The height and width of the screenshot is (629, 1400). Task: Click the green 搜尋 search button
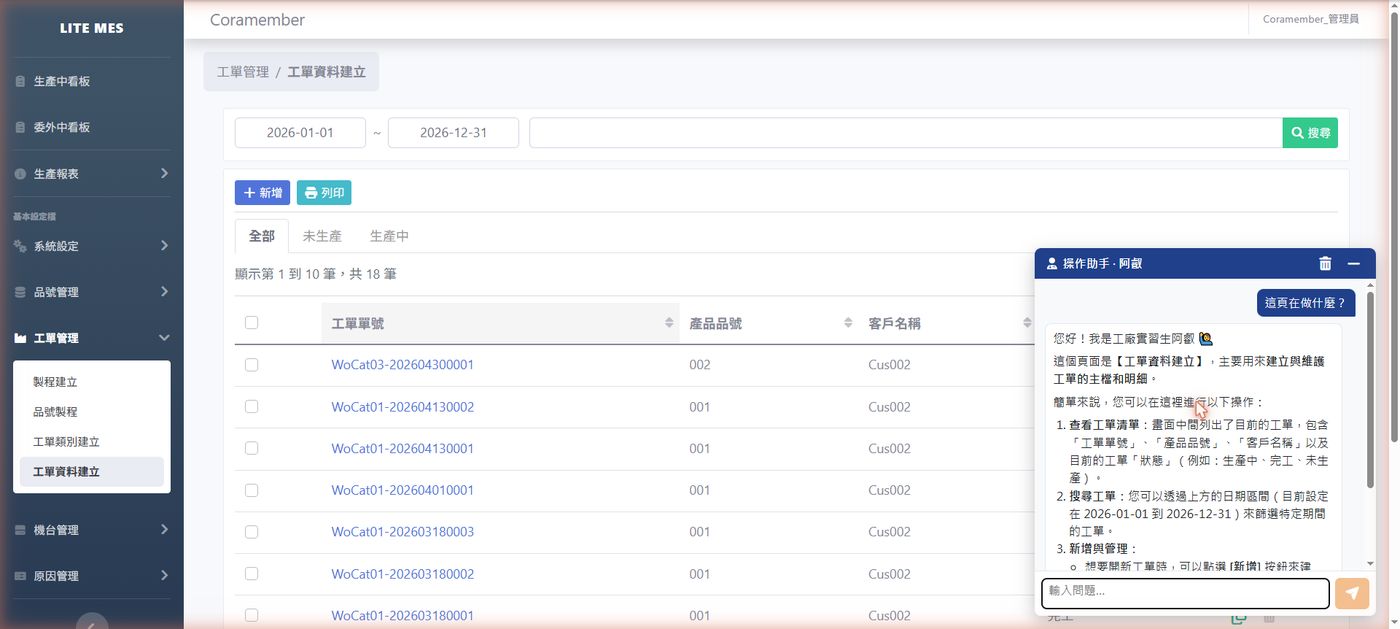click(x=1310, y=133)
